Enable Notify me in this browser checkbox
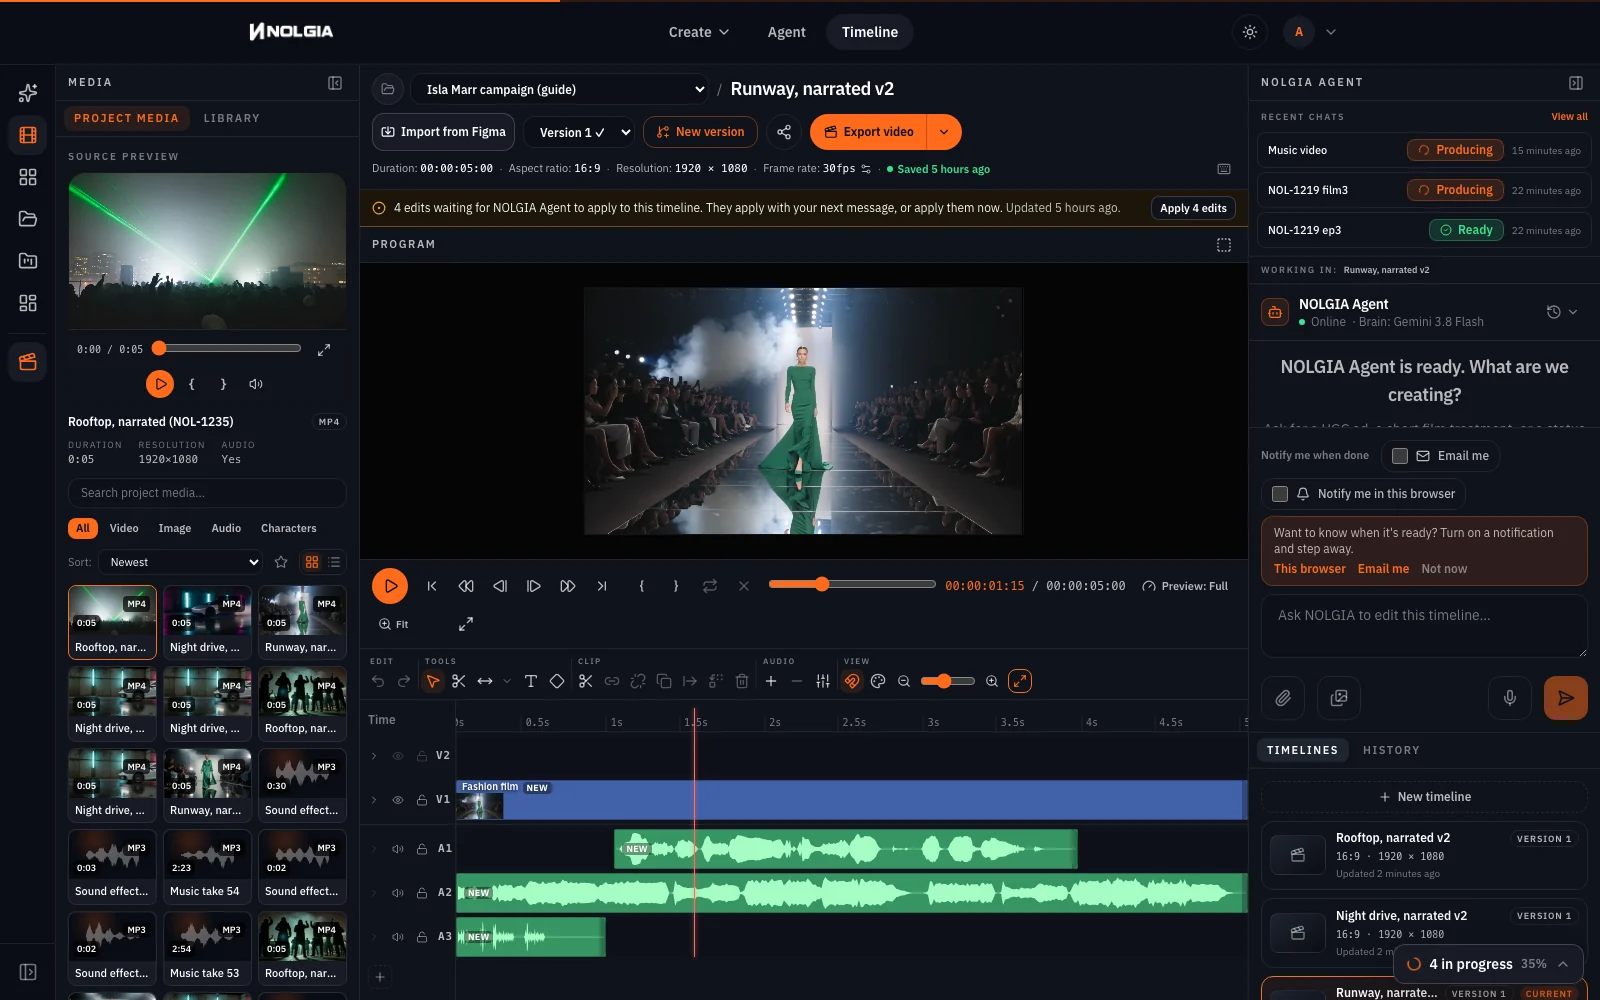The image size is (1600, 1000). coord(1280,494)
